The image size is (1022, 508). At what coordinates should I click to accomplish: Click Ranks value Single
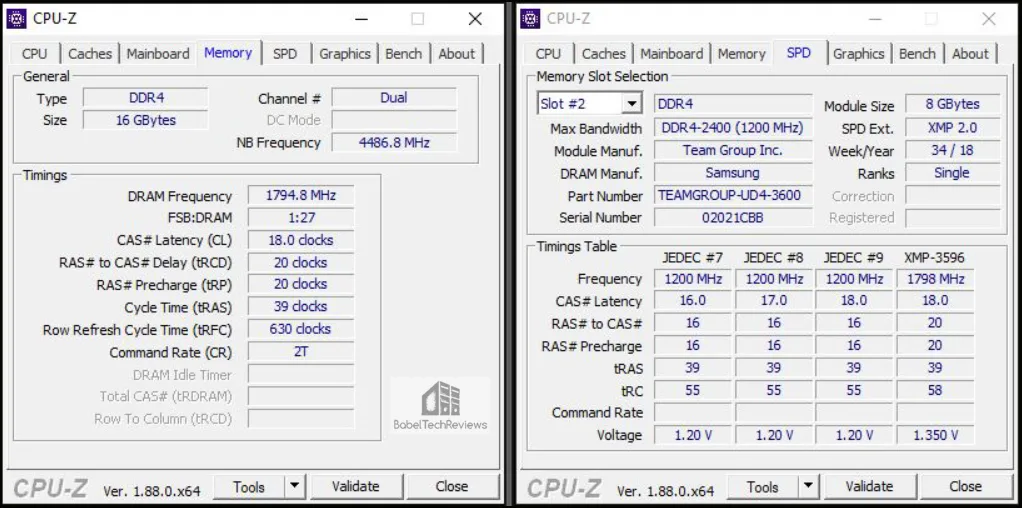(953, 173)
